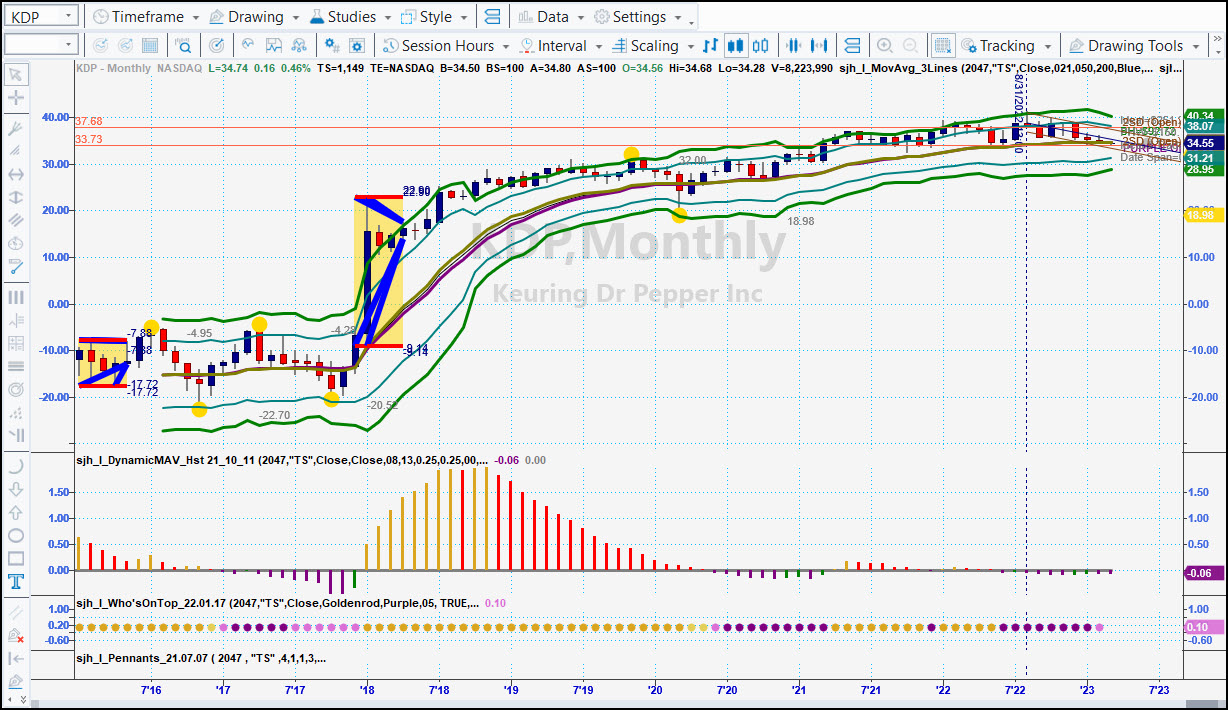Image resolution: width=1228 pixels, height=710 pixels.
Task: Click the 7'22 label on time axis
Action: pyautogui.click(x=1014, y=689)
